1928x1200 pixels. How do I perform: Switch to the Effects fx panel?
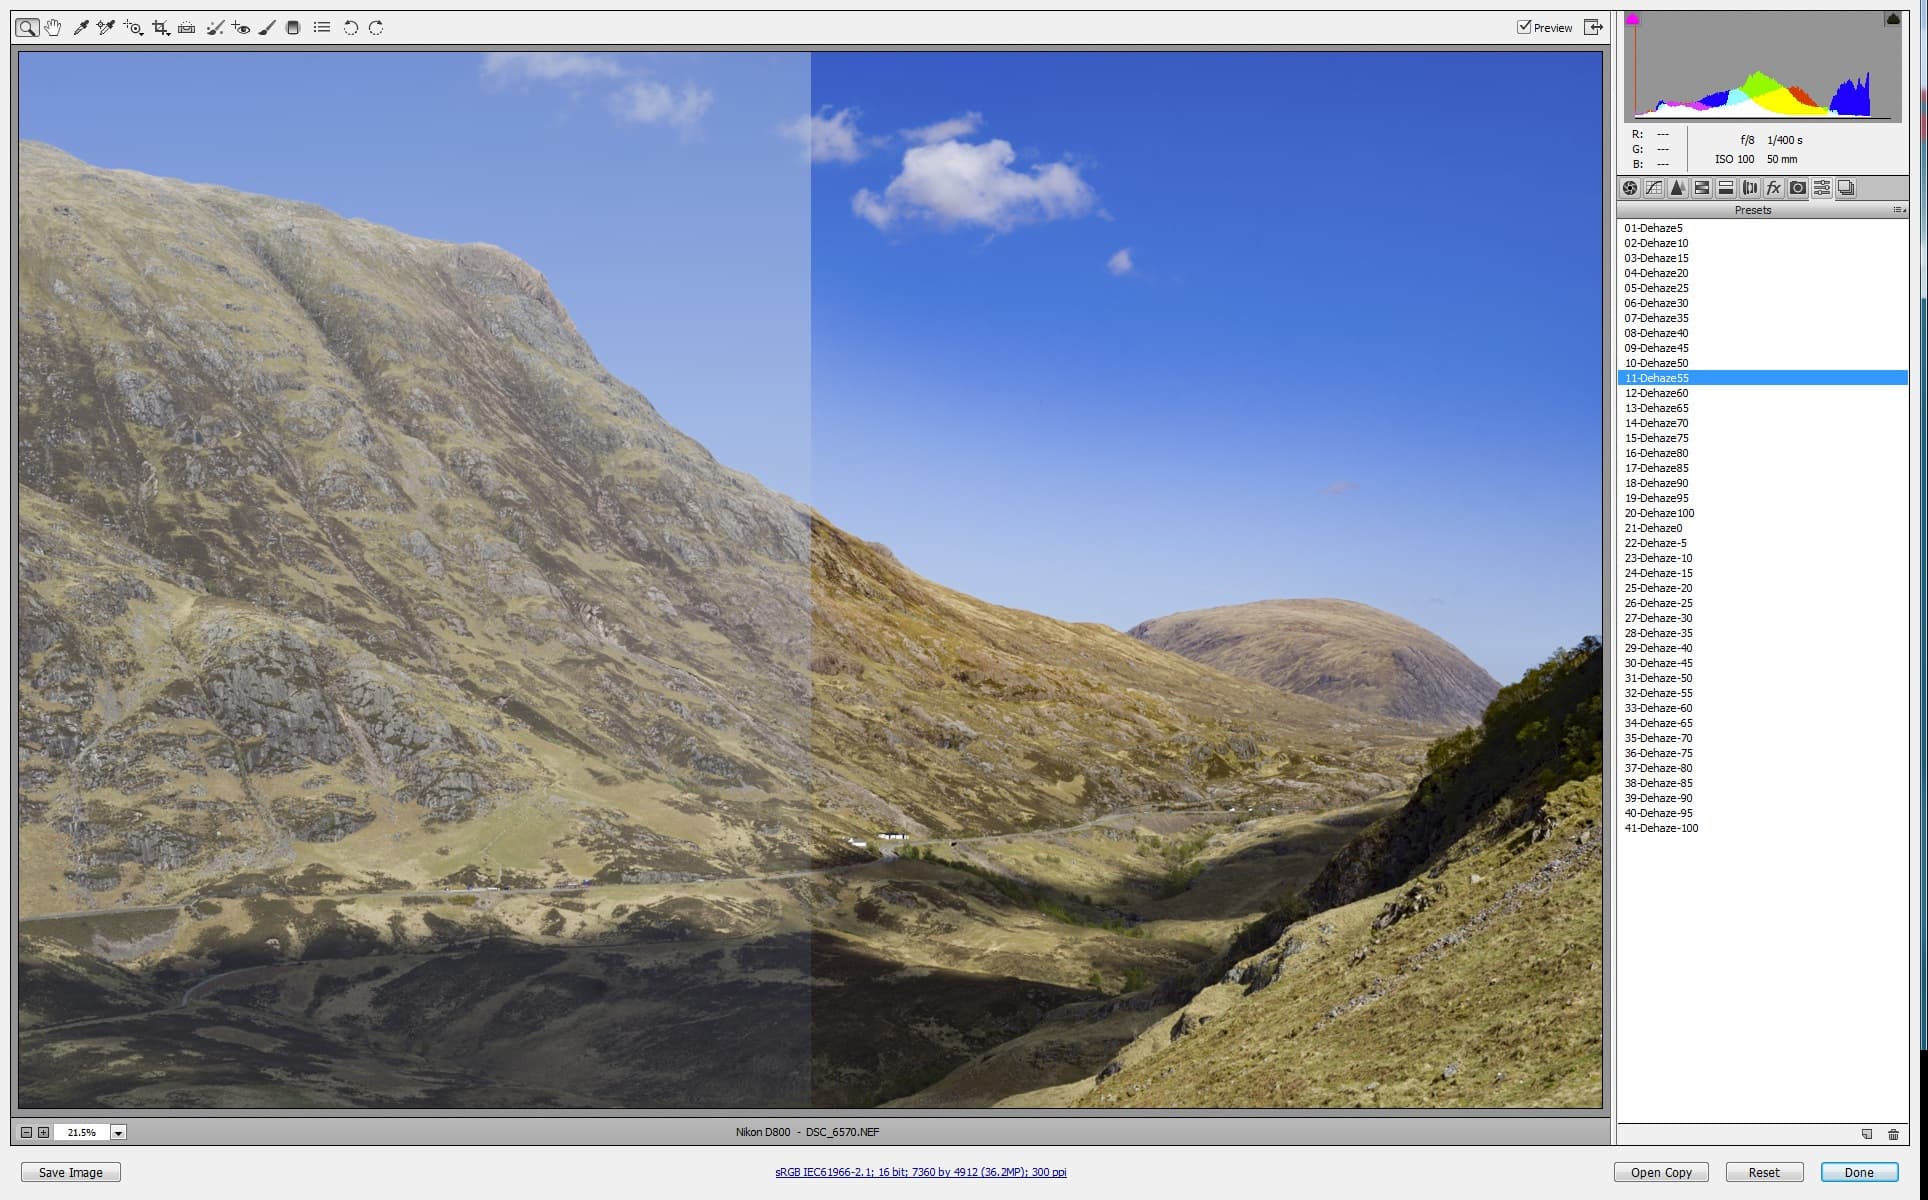tap(1772, 187)
